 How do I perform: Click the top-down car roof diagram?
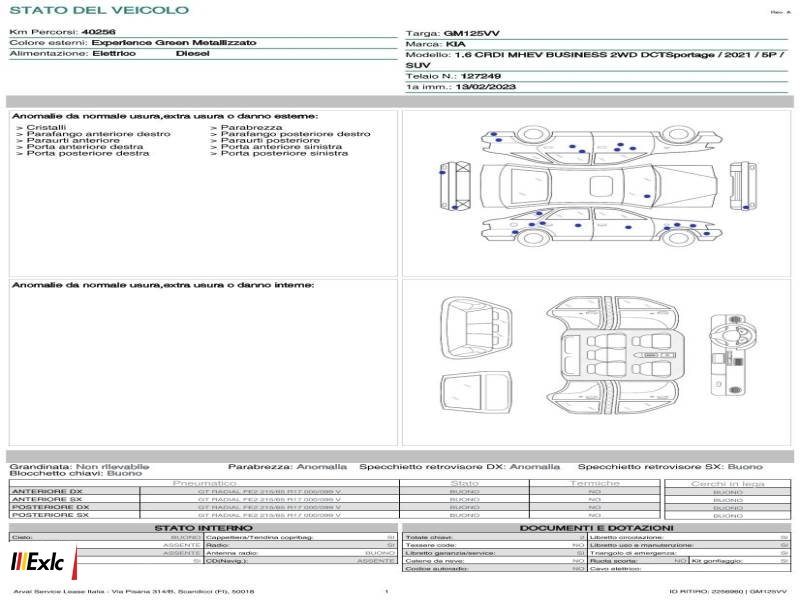[598, 186]
